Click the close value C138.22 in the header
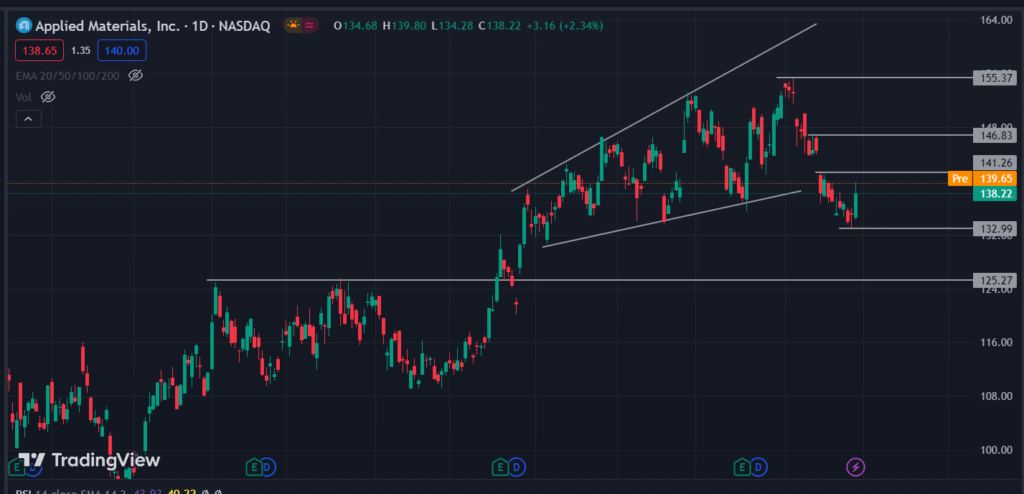 500,26
